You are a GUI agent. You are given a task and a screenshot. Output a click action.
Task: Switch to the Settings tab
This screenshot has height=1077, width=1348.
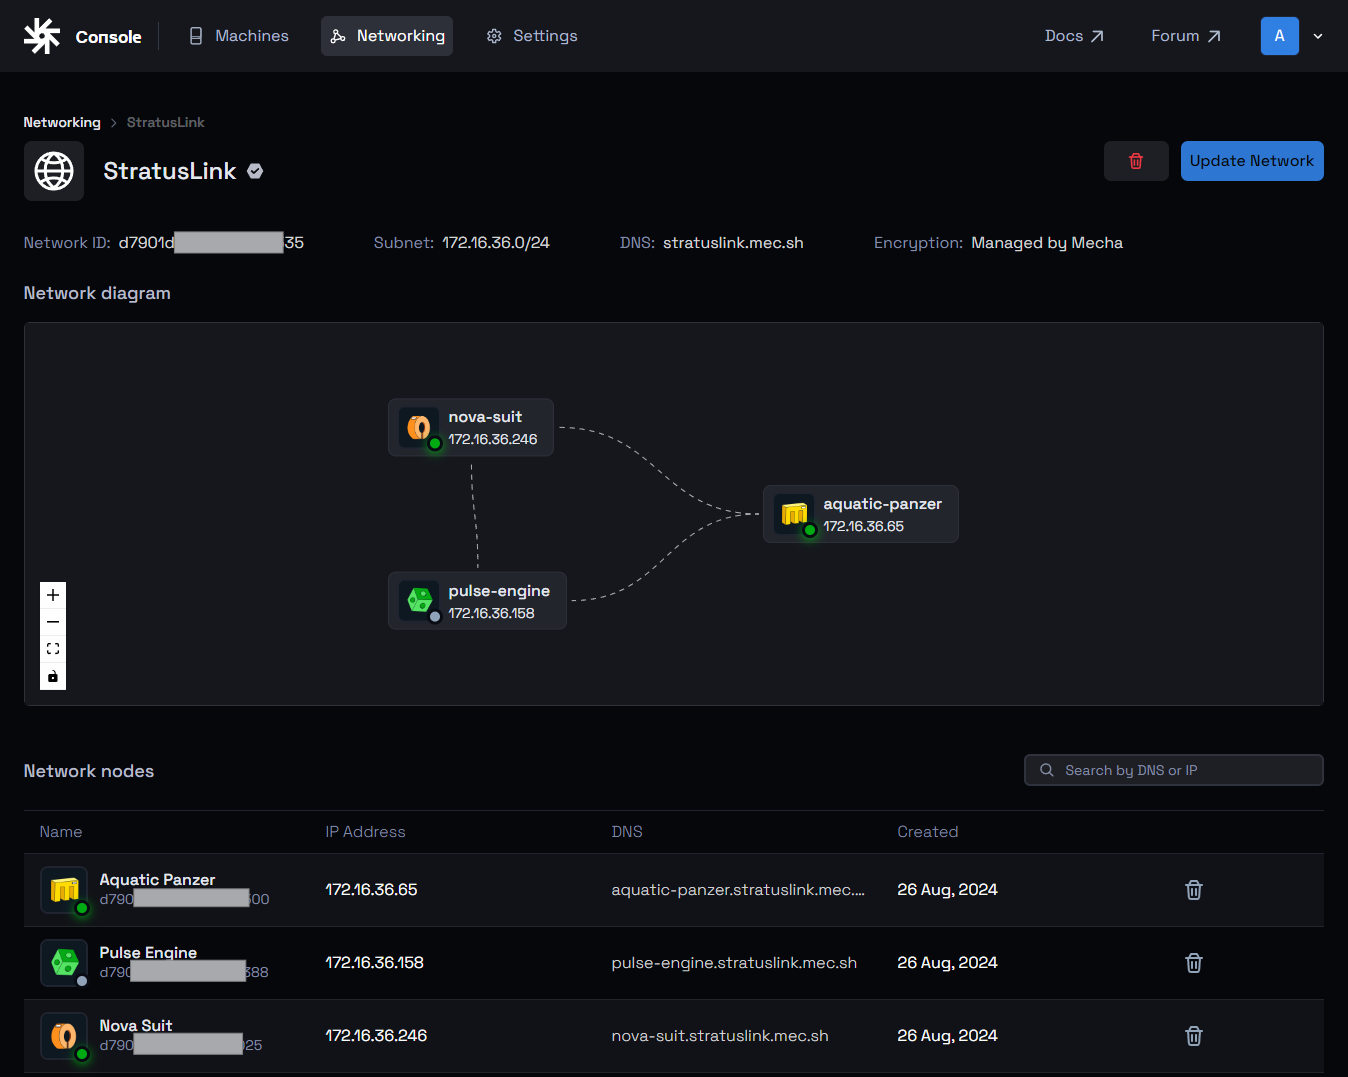(x=532, y=36)
